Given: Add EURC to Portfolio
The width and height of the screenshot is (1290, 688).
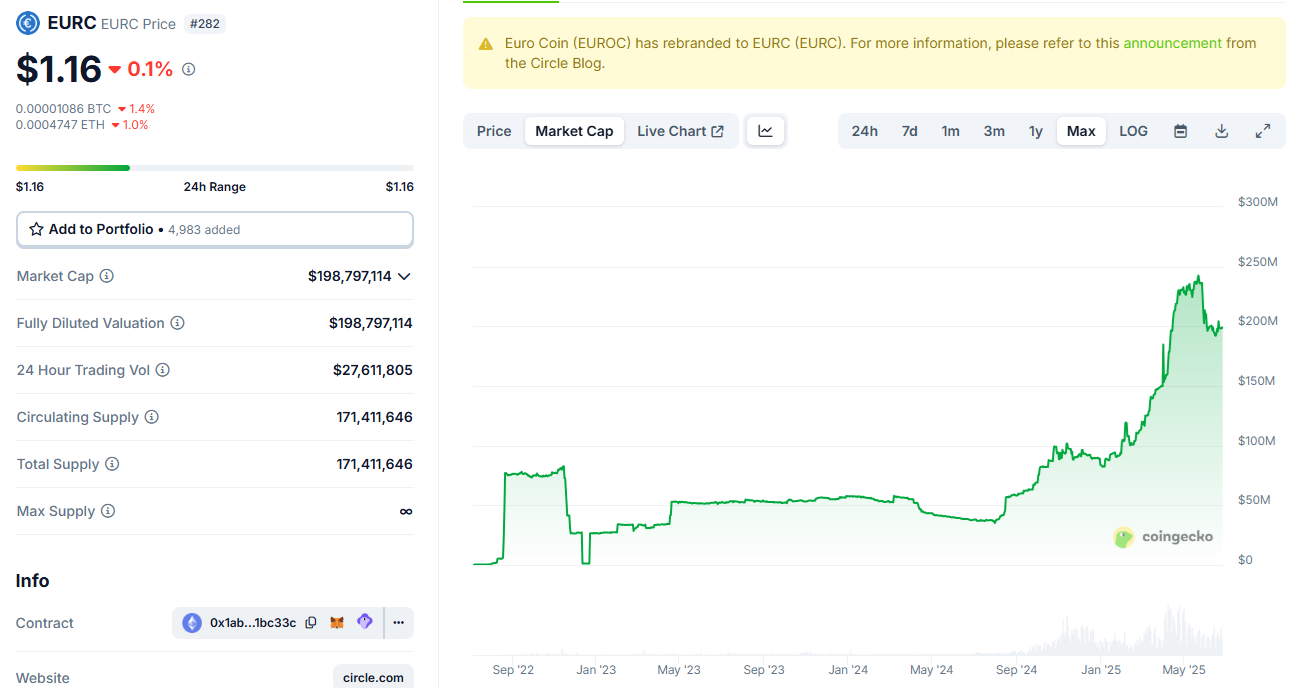Looking at the screenshot, I should 215,229.
